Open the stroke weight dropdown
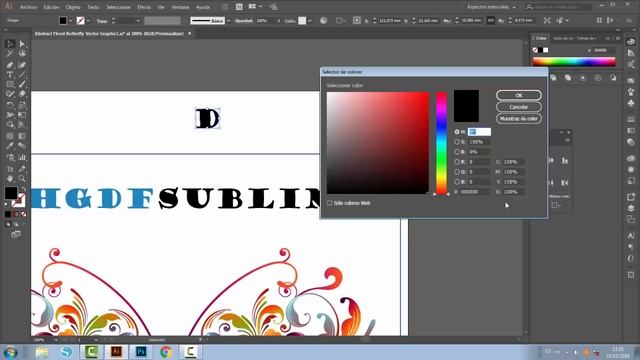The width and height of the screenshot is (640, 360). coord(138,21)
